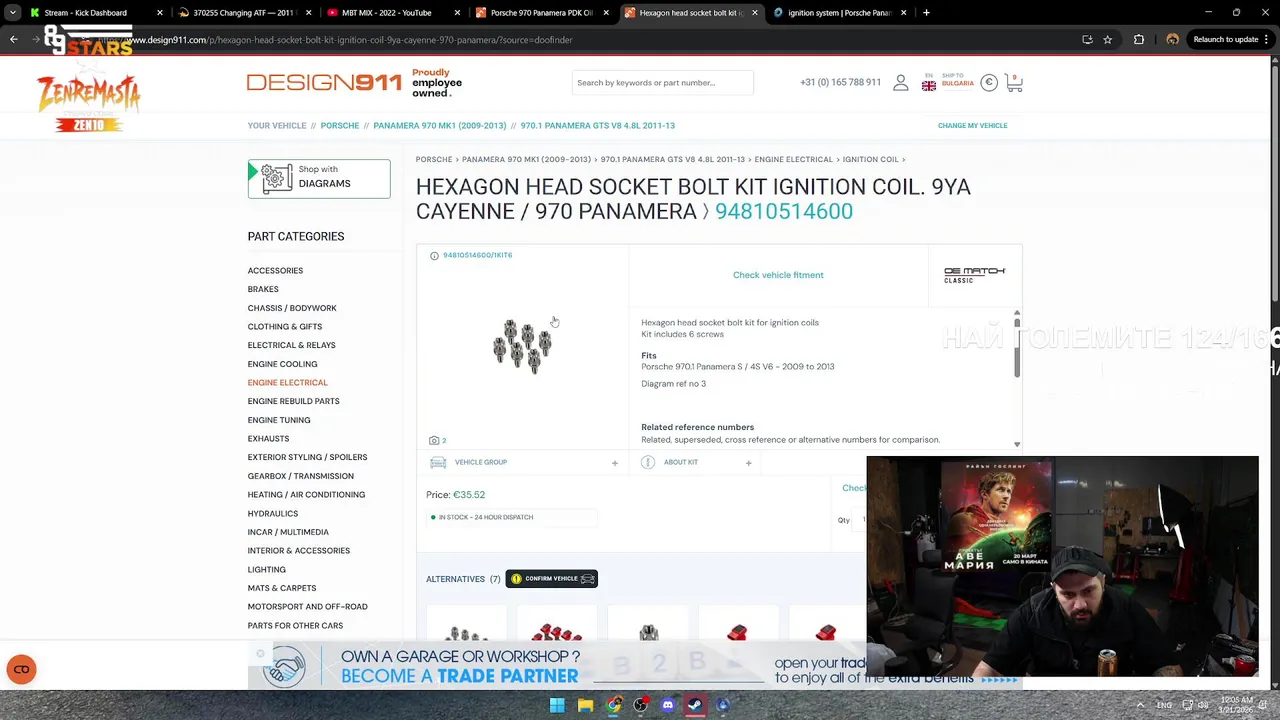Switch to the ignition system Porsche tab

point(838,13)
